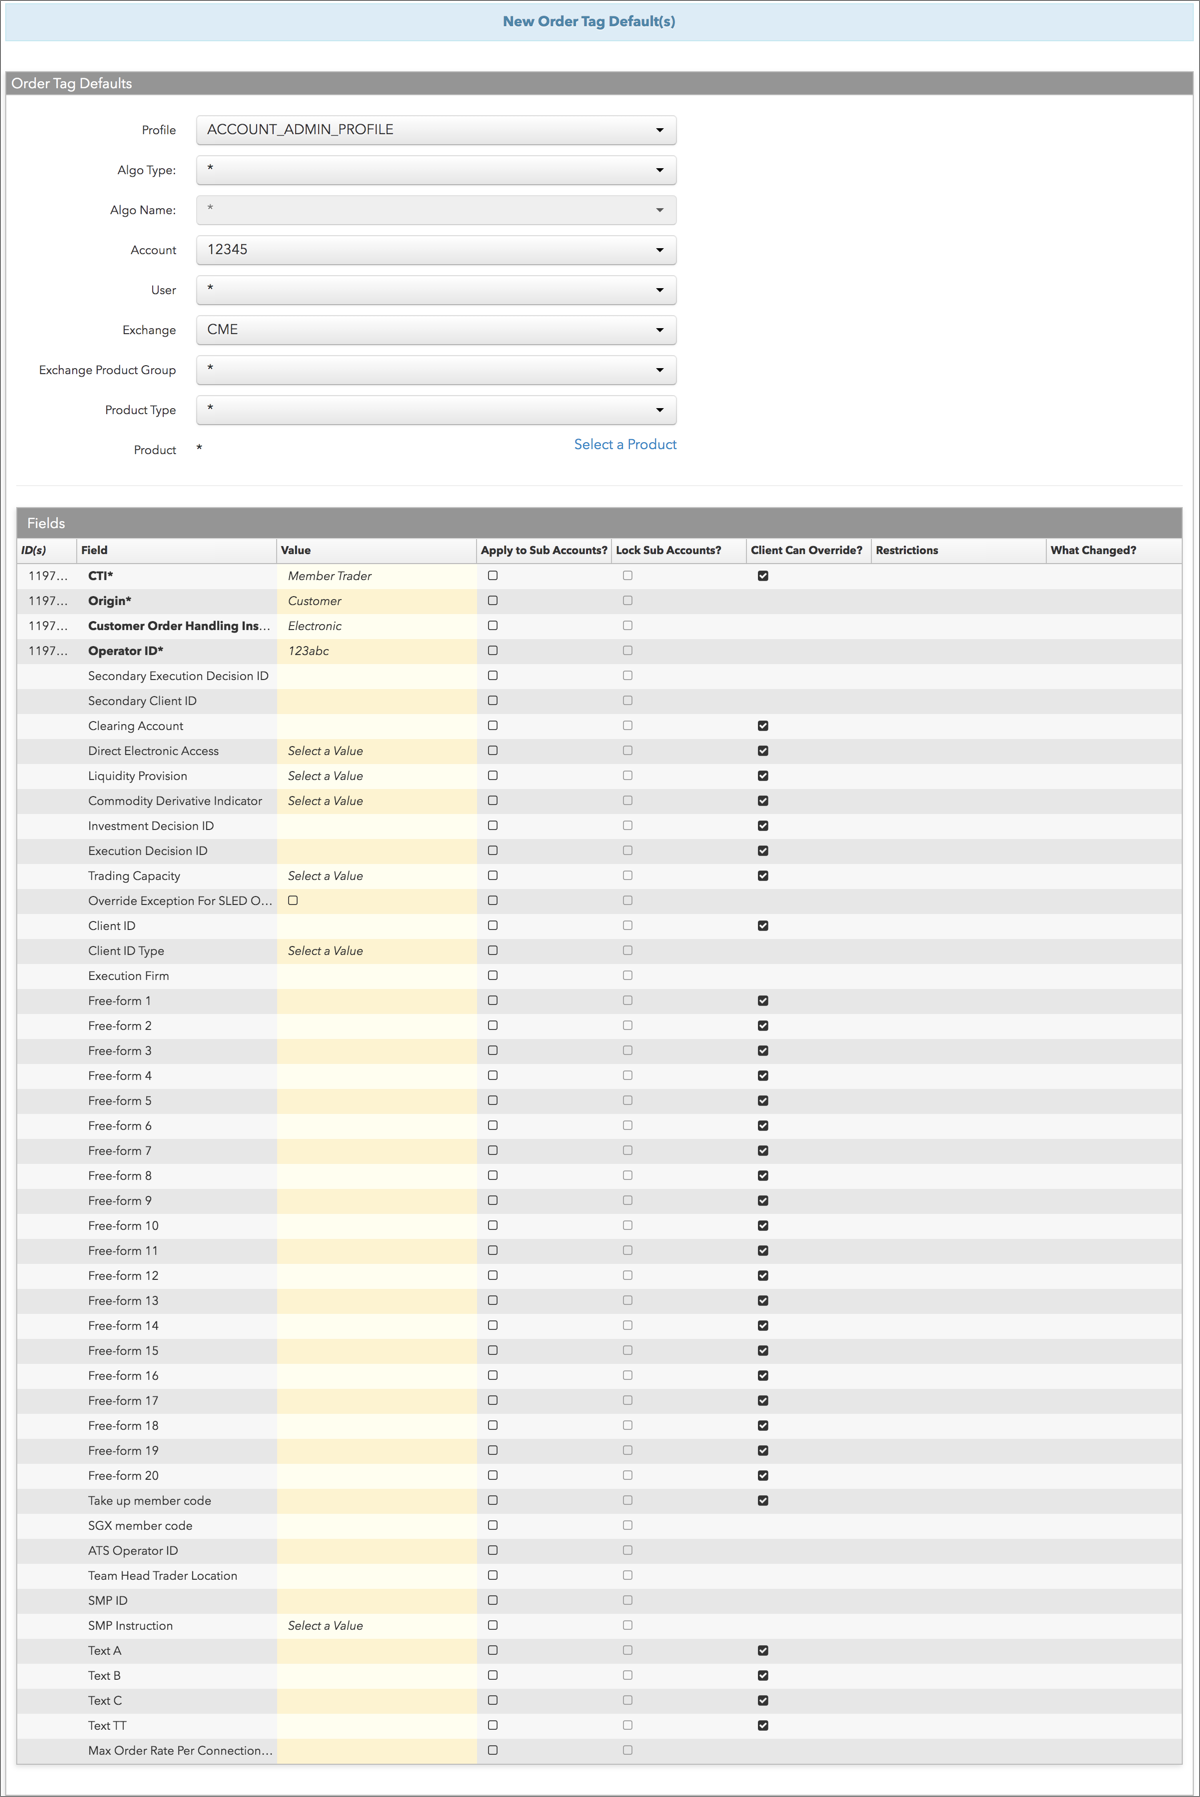Open the Account dropdown showing 12345

[x=436, y=250]
